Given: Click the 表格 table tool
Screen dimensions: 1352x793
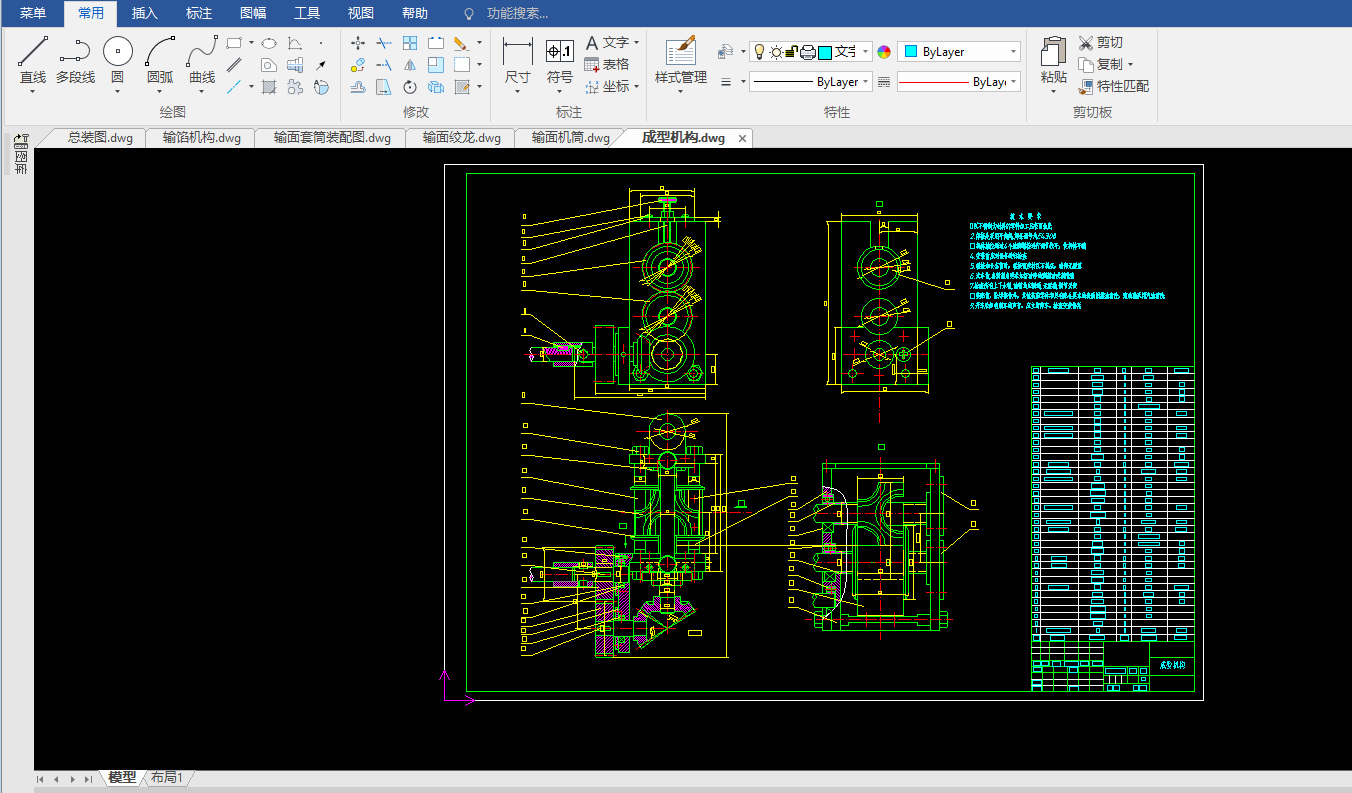Looking at the screenshot, I should [606, 64].
